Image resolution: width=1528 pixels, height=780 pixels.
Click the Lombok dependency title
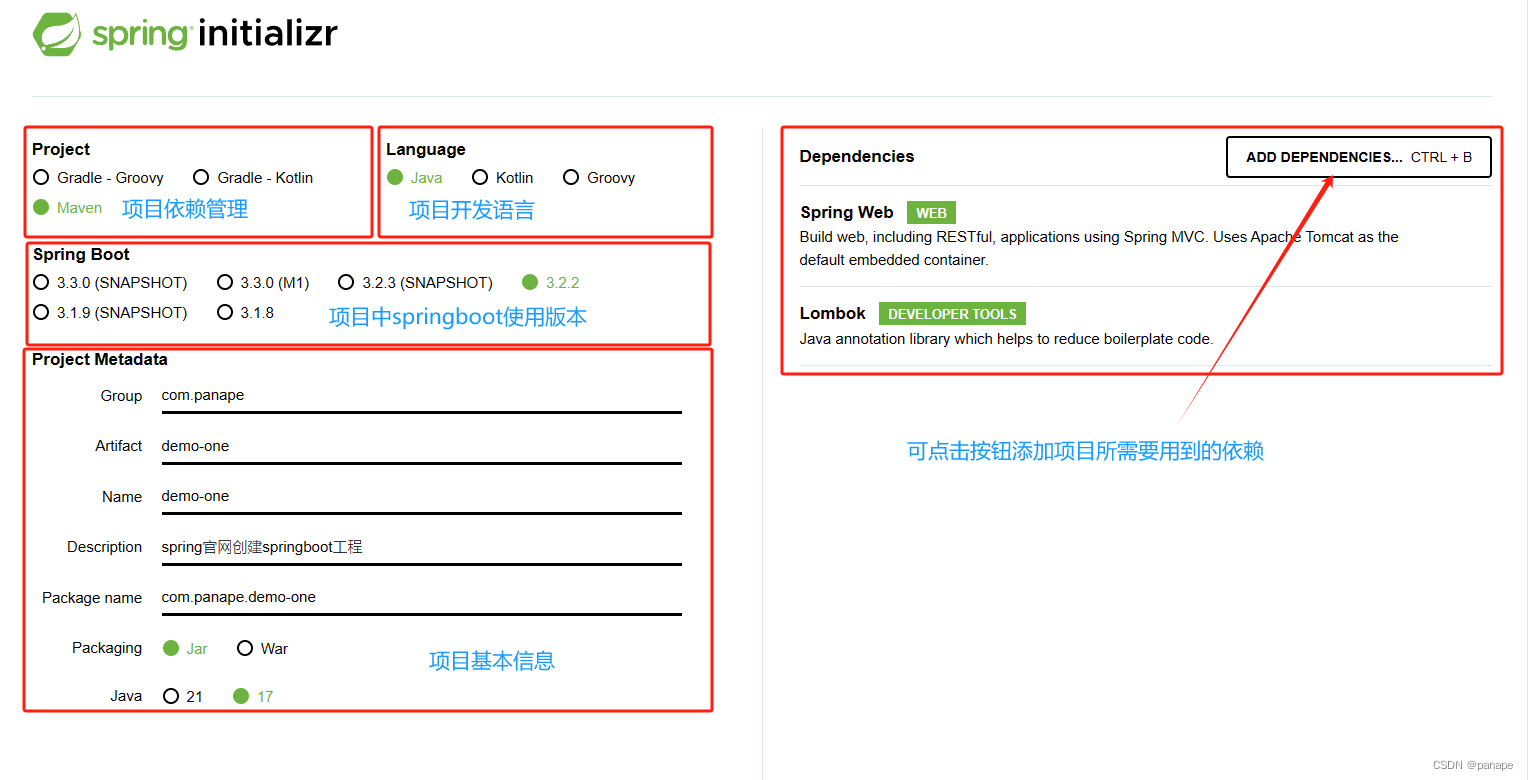click(x=833, y=313)
